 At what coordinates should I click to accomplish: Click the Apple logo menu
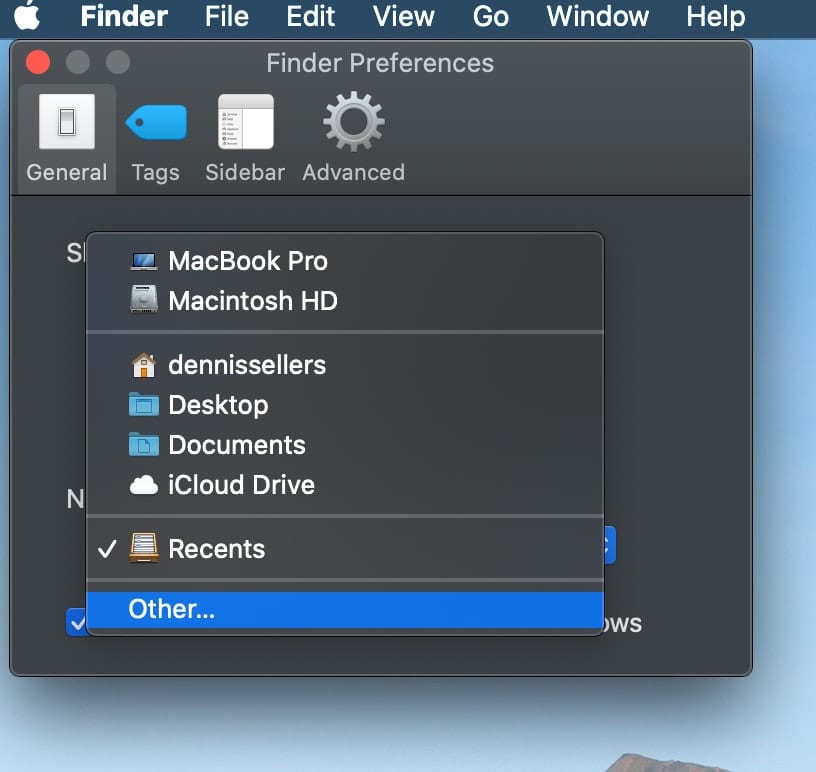coord(26,17)
